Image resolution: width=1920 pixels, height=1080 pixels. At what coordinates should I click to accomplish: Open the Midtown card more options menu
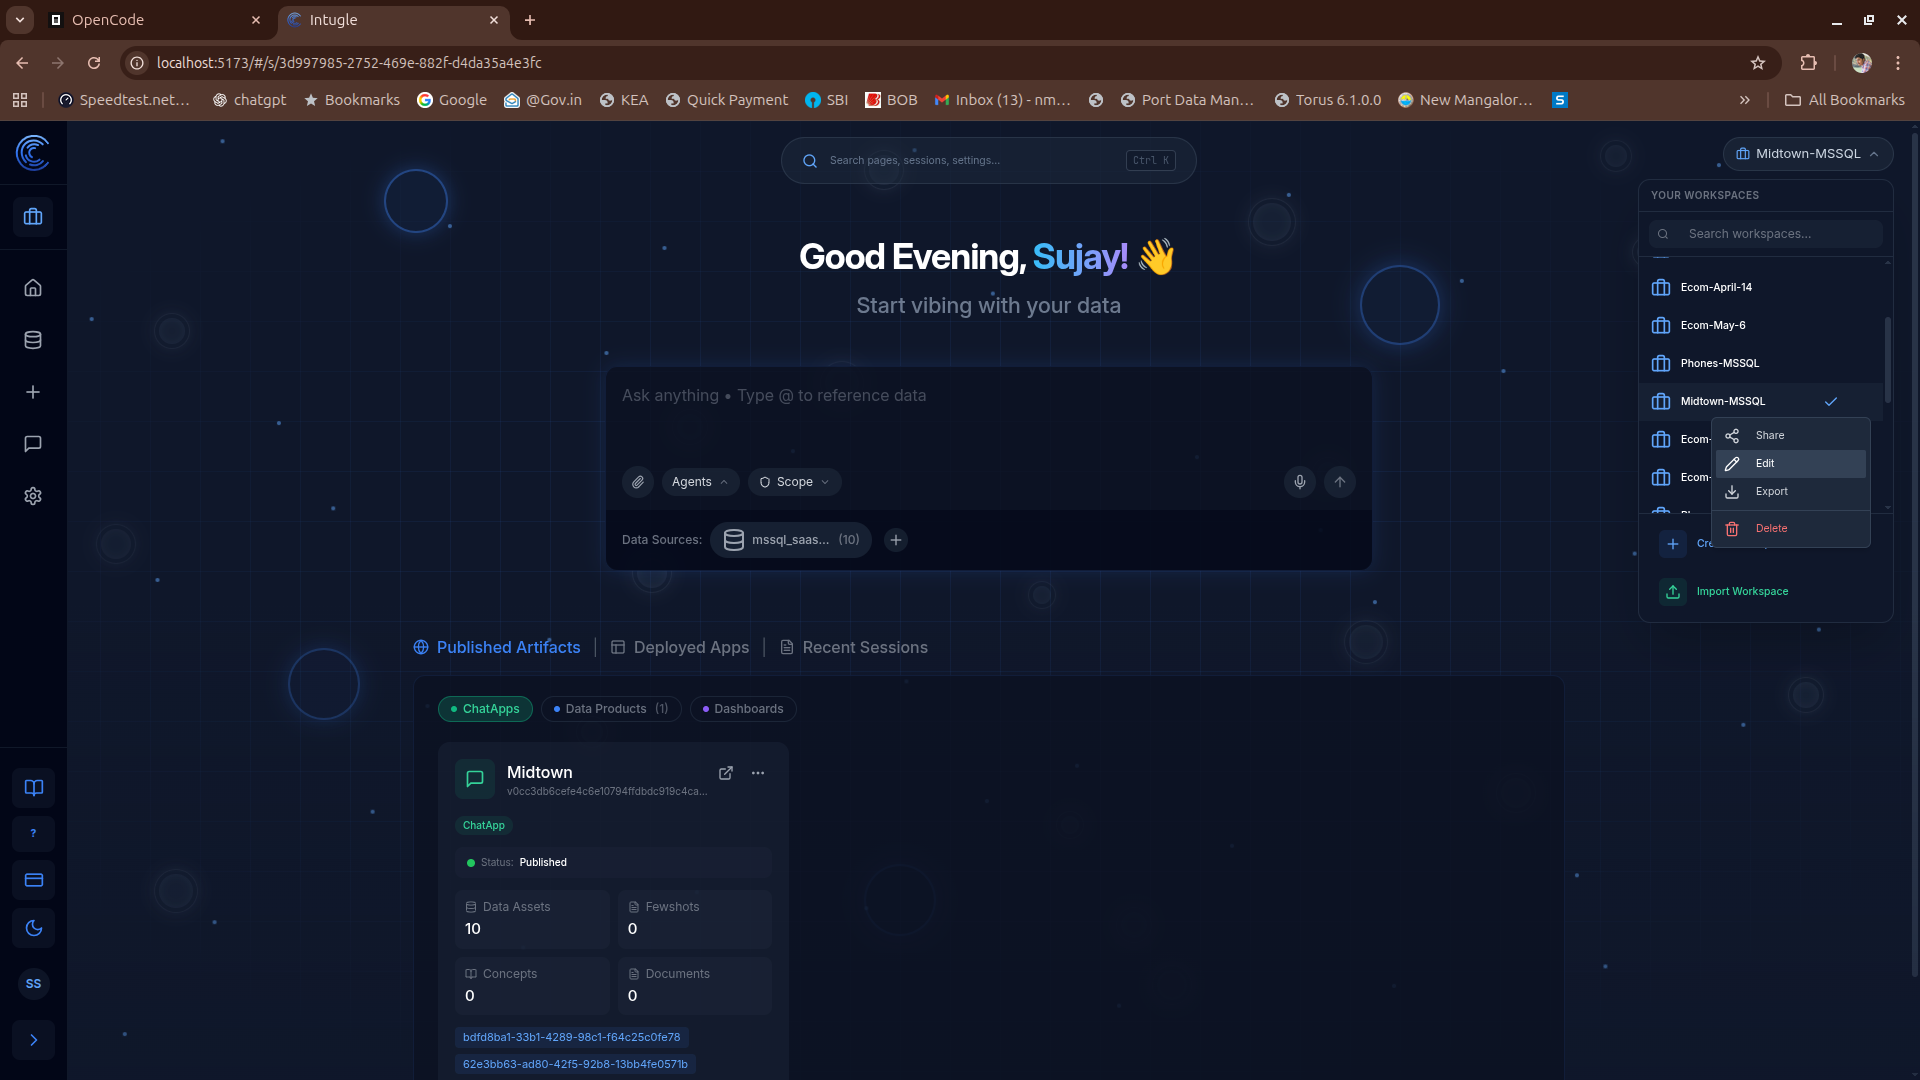tap(758, 773)
